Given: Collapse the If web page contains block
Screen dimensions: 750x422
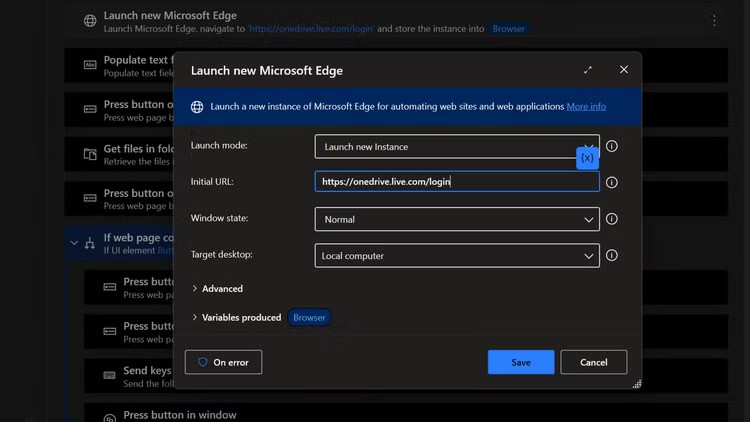Looking at the screenshot, I should click(74, 243).
